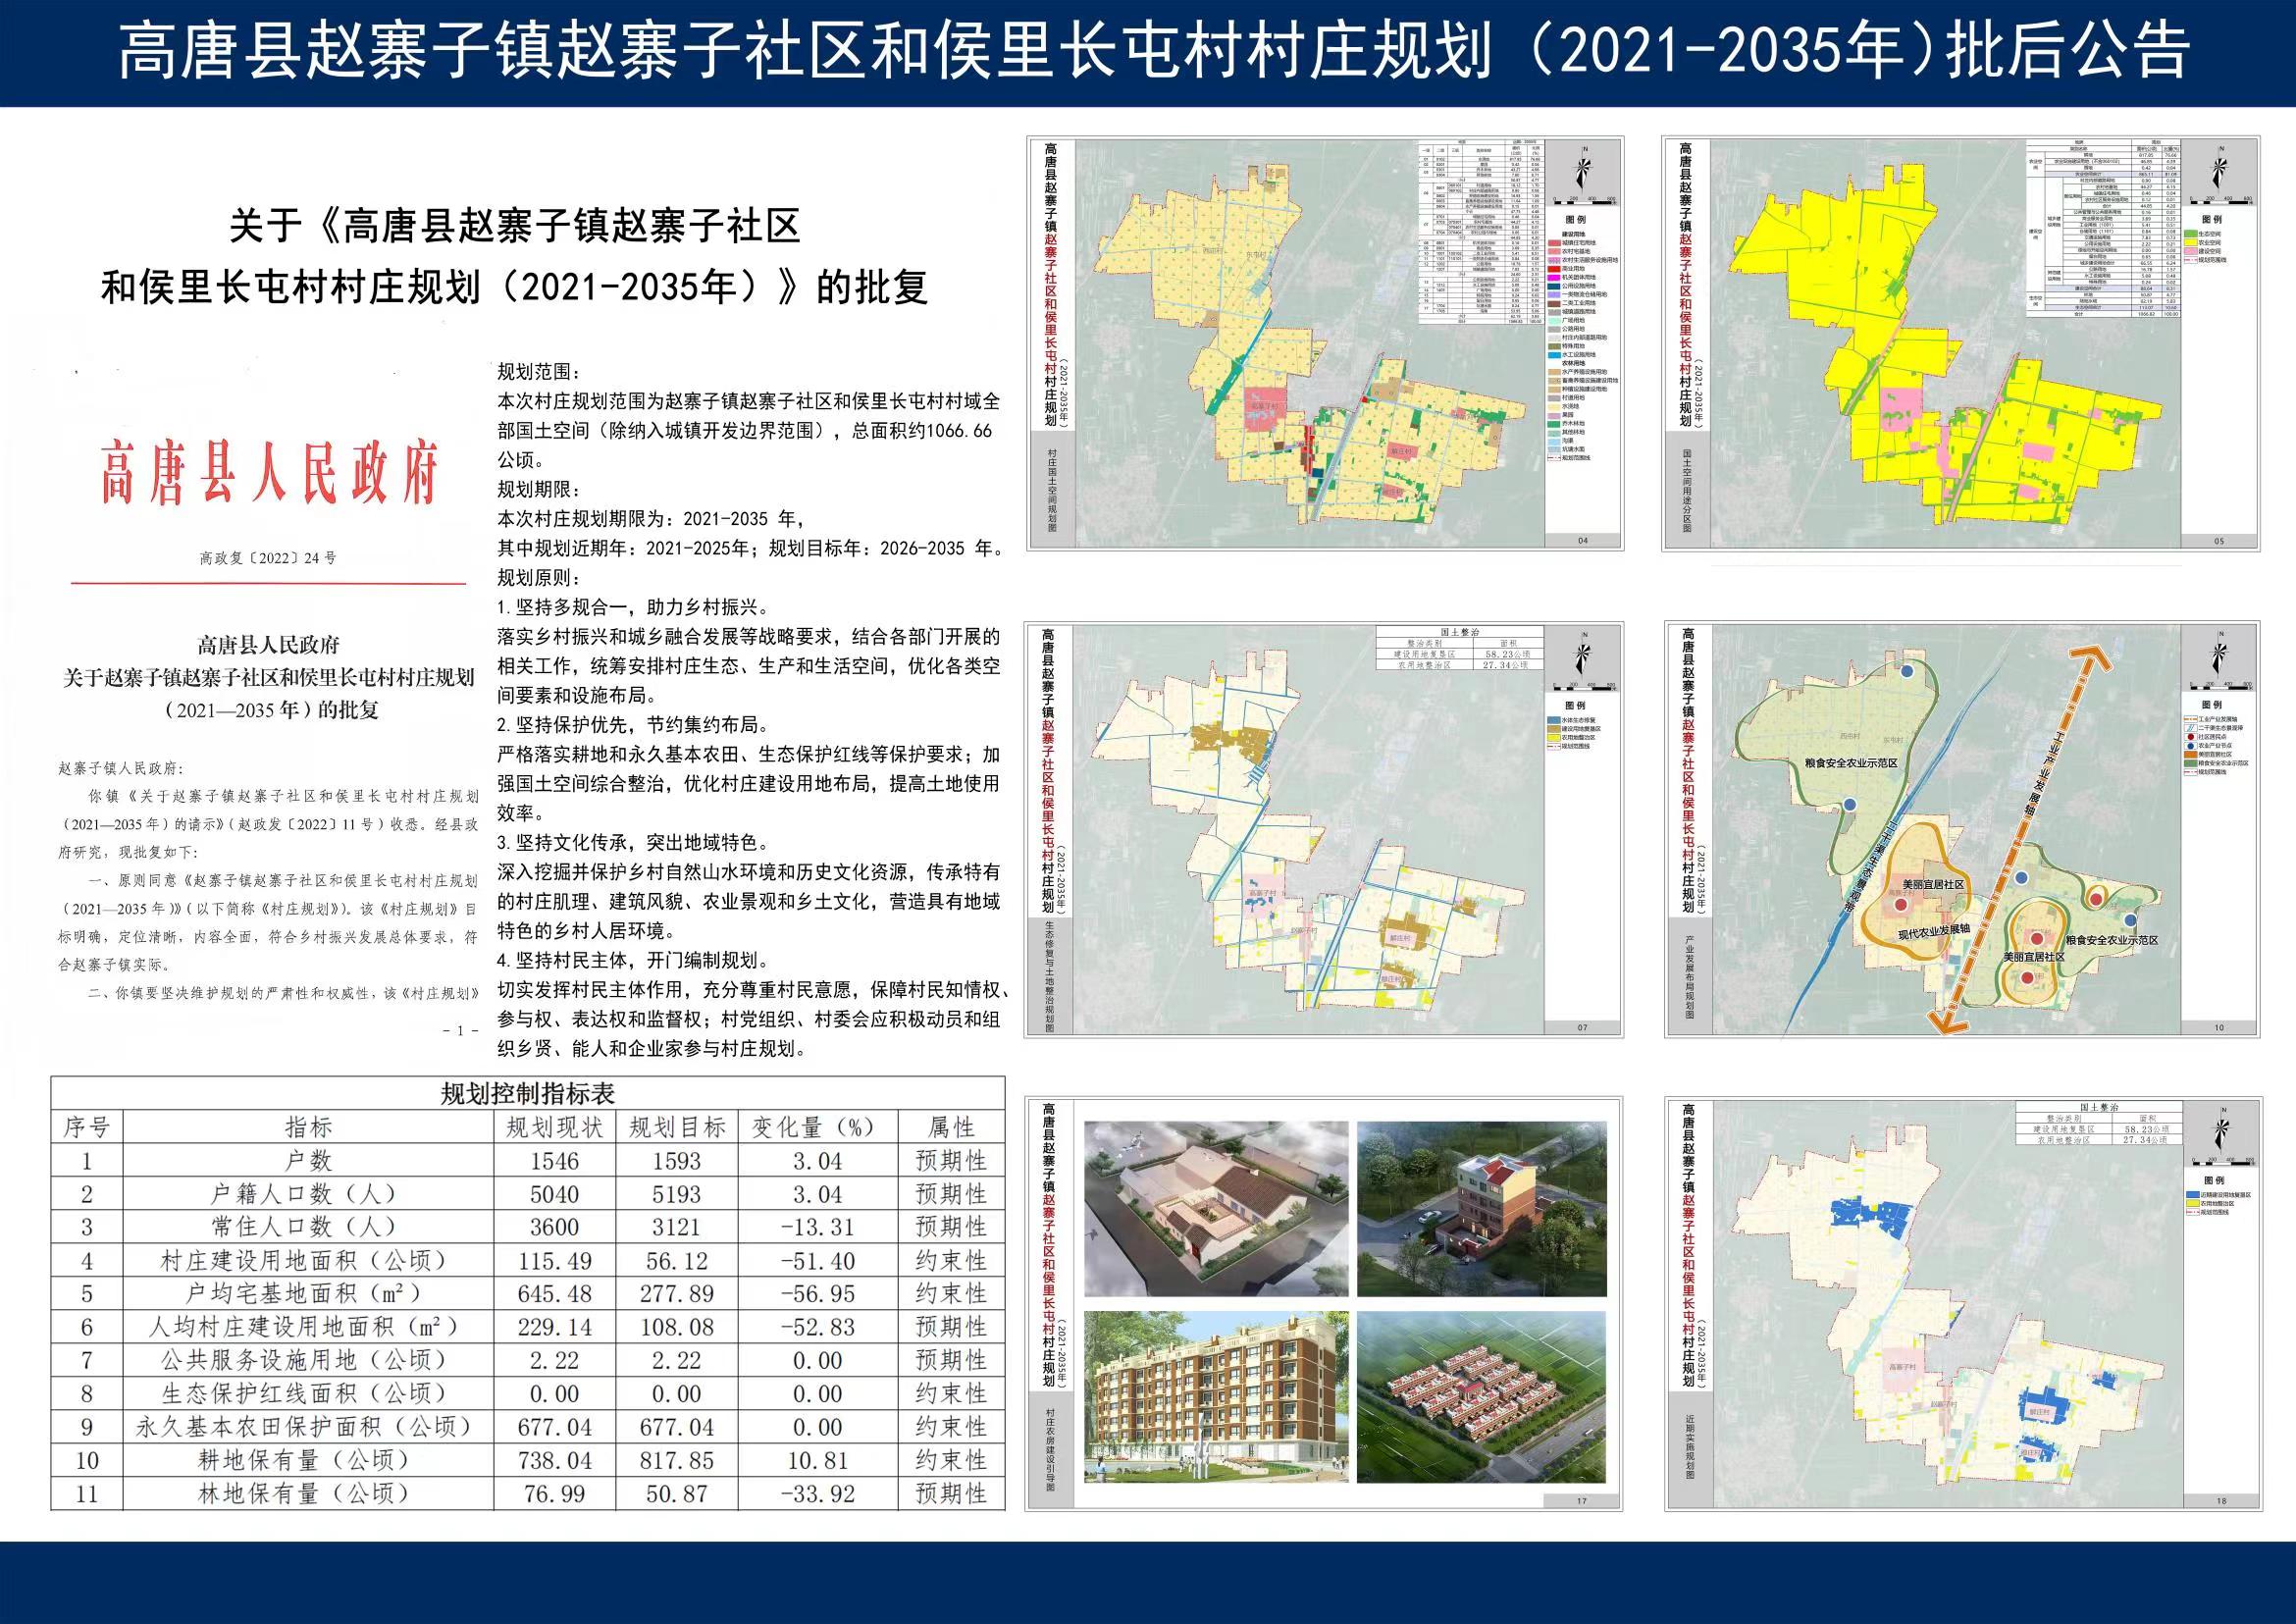
Task: Click the 粮食安全农业示范区 label in northern zone
Action: tap(1851, 763)
